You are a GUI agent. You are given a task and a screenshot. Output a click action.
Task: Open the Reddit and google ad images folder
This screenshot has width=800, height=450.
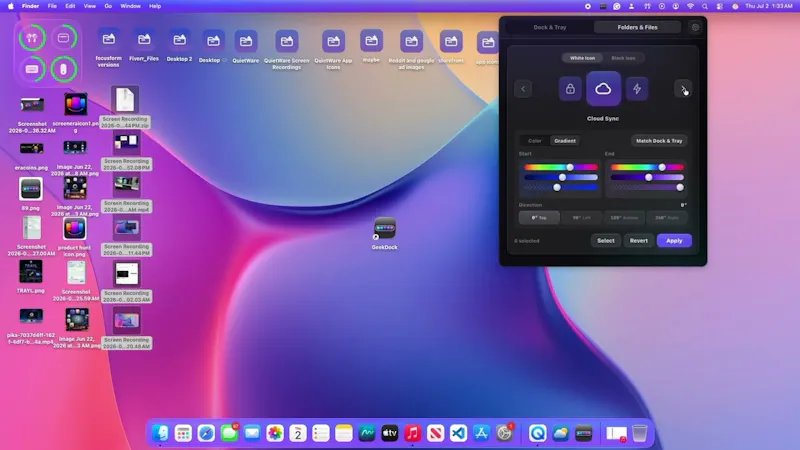point(411,41)
